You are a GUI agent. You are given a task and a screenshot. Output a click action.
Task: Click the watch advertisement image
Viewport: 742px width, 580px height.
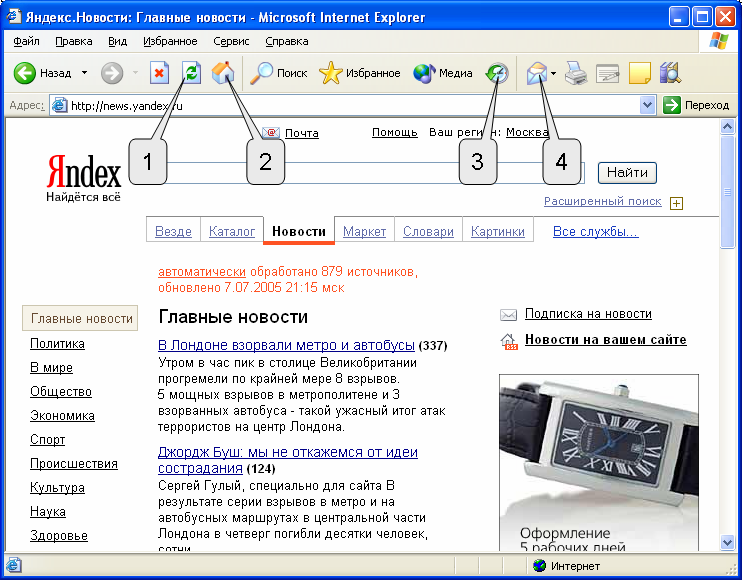coord(599,462)
